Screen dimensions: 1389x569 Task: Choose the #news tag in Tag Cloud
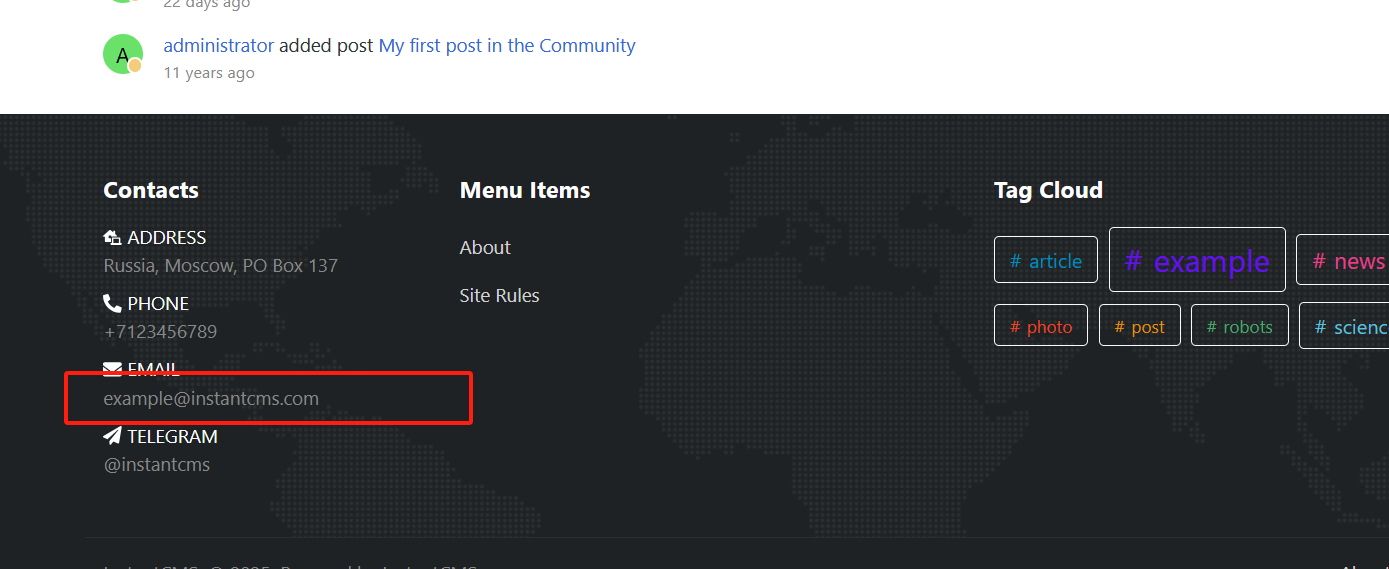[x=1343, y=260]
